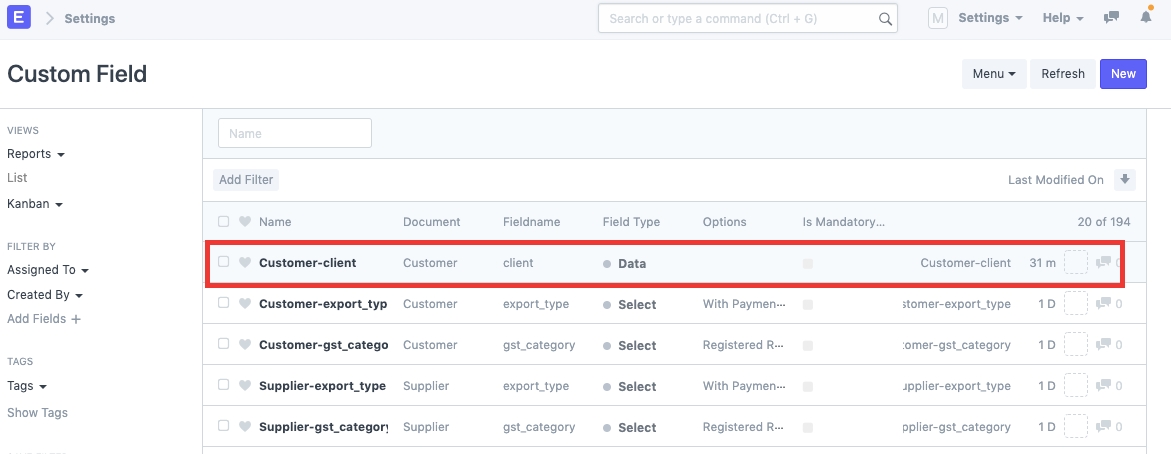Open the Help menu in navbar

pos(1063,18)
